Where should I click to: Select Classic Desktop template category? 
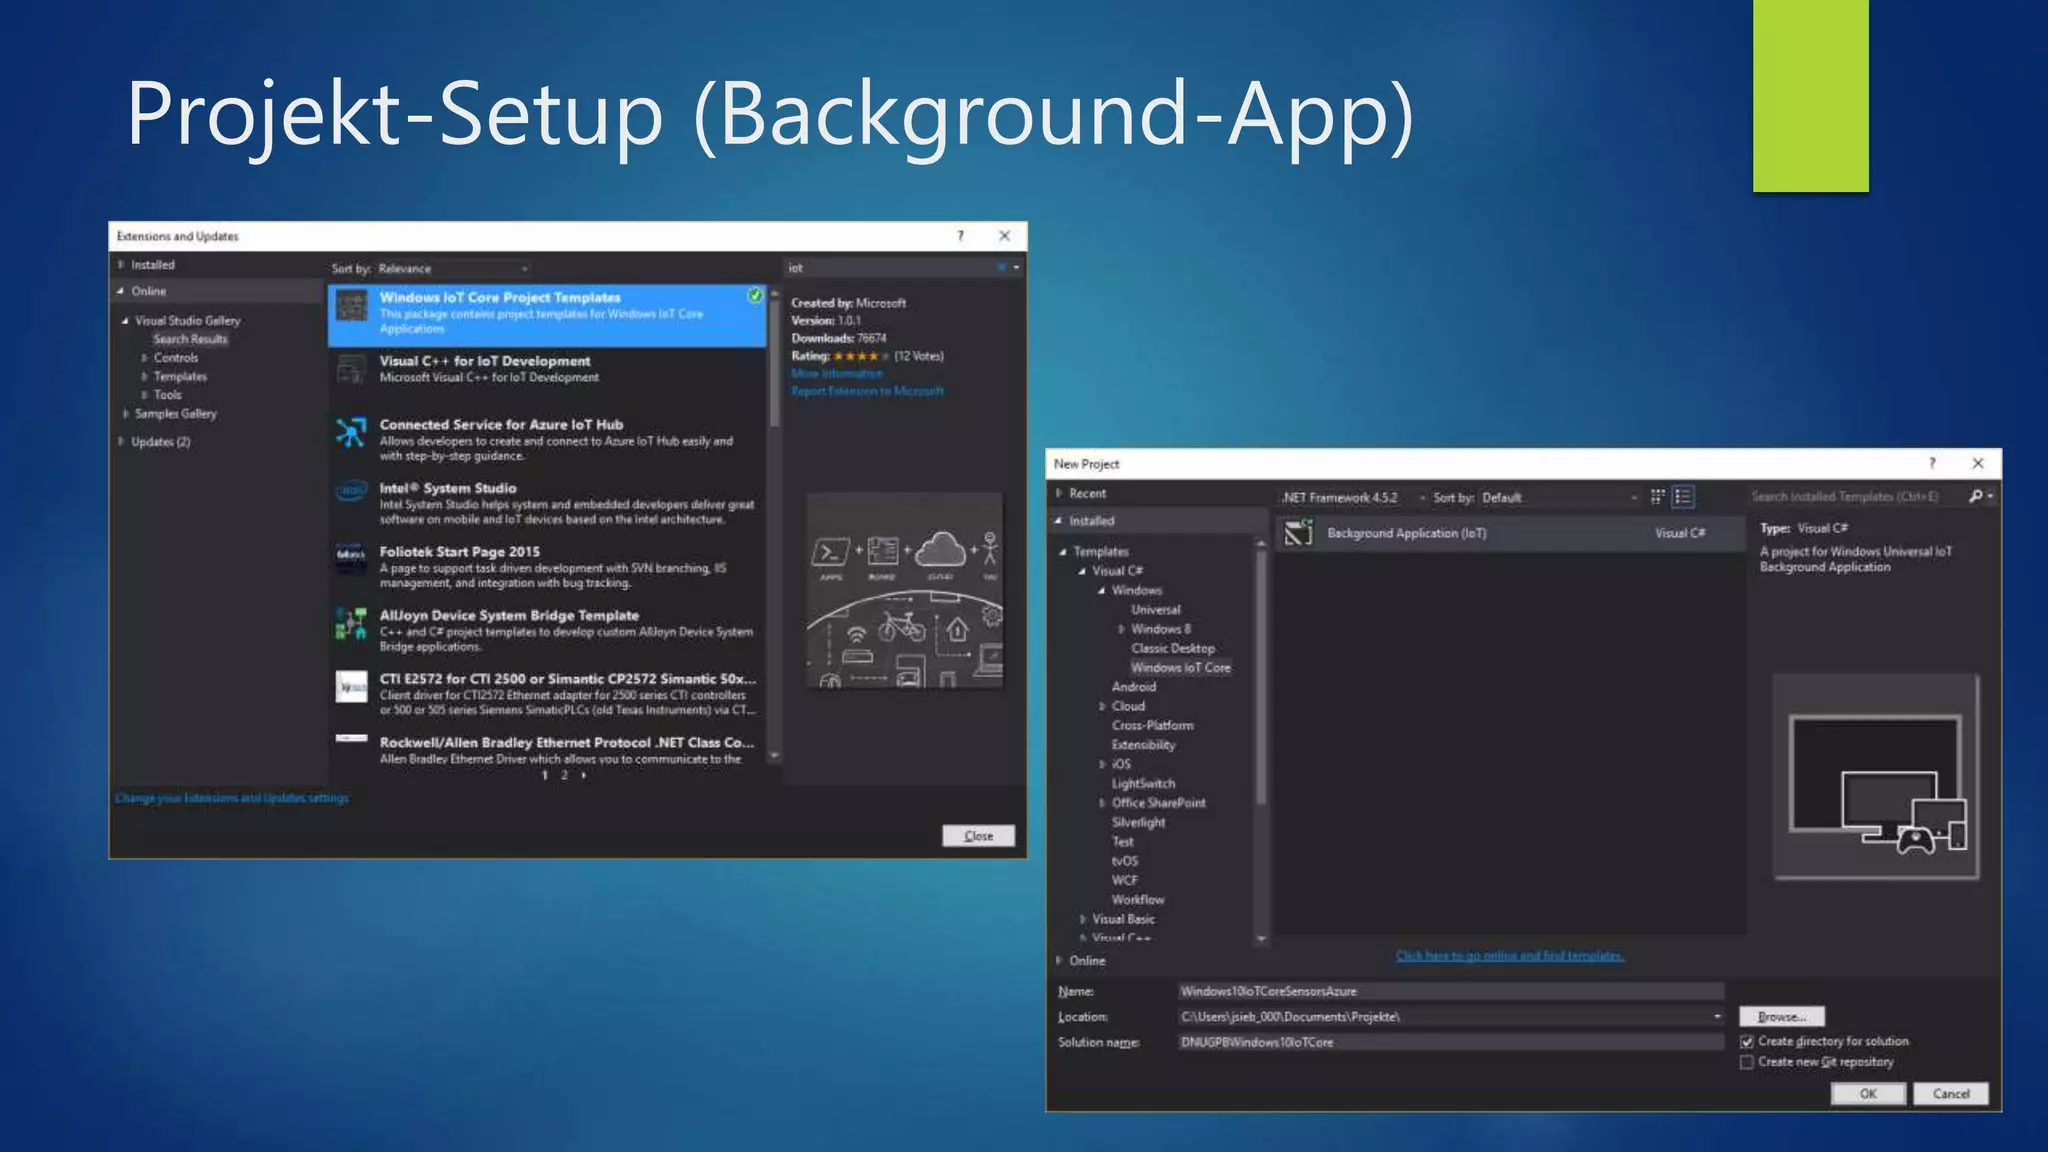[1173, 649]
